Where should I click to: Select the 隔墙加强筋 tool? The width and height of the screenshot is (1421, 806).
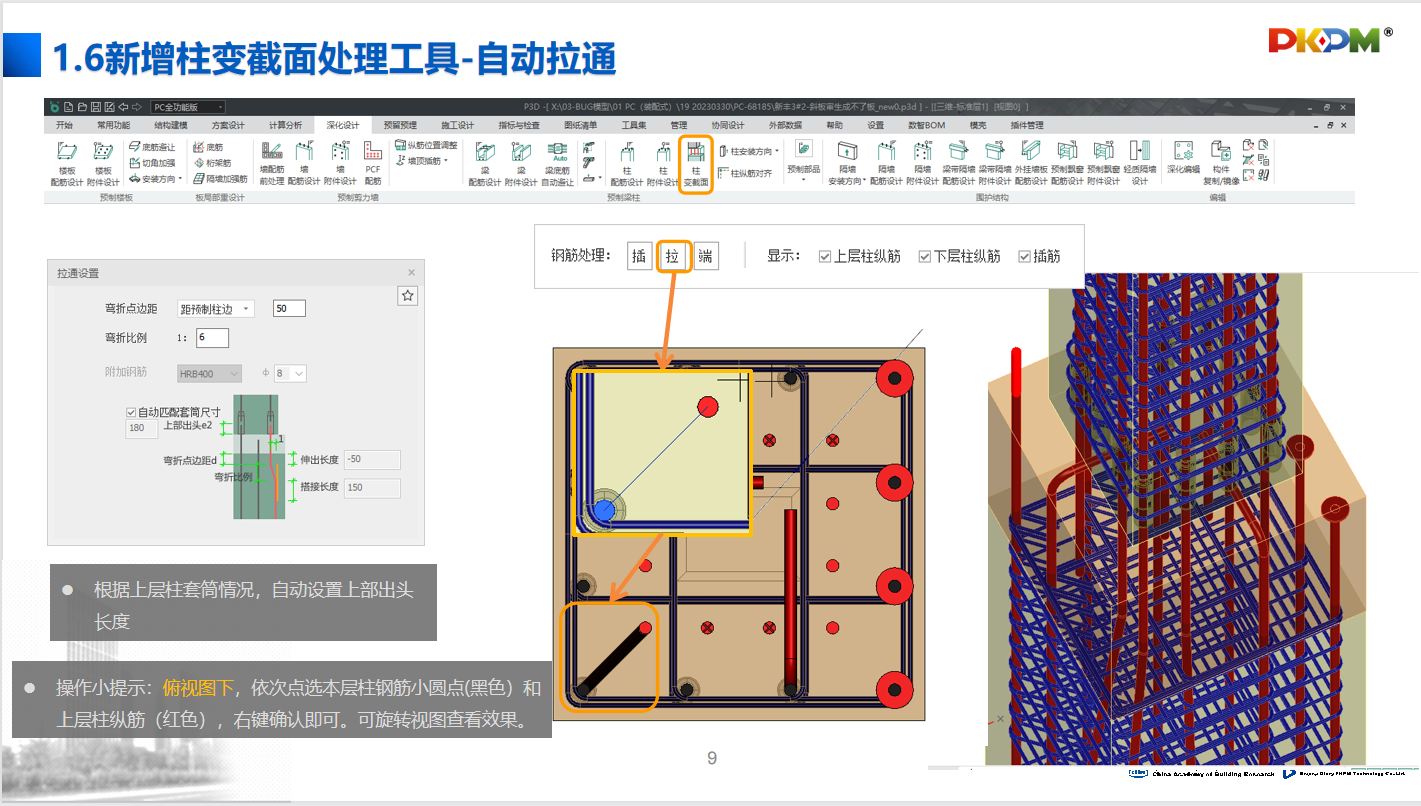point(220,178)
